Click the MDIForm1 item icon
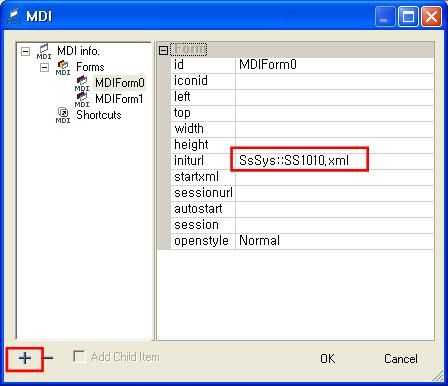 [82, 99]
